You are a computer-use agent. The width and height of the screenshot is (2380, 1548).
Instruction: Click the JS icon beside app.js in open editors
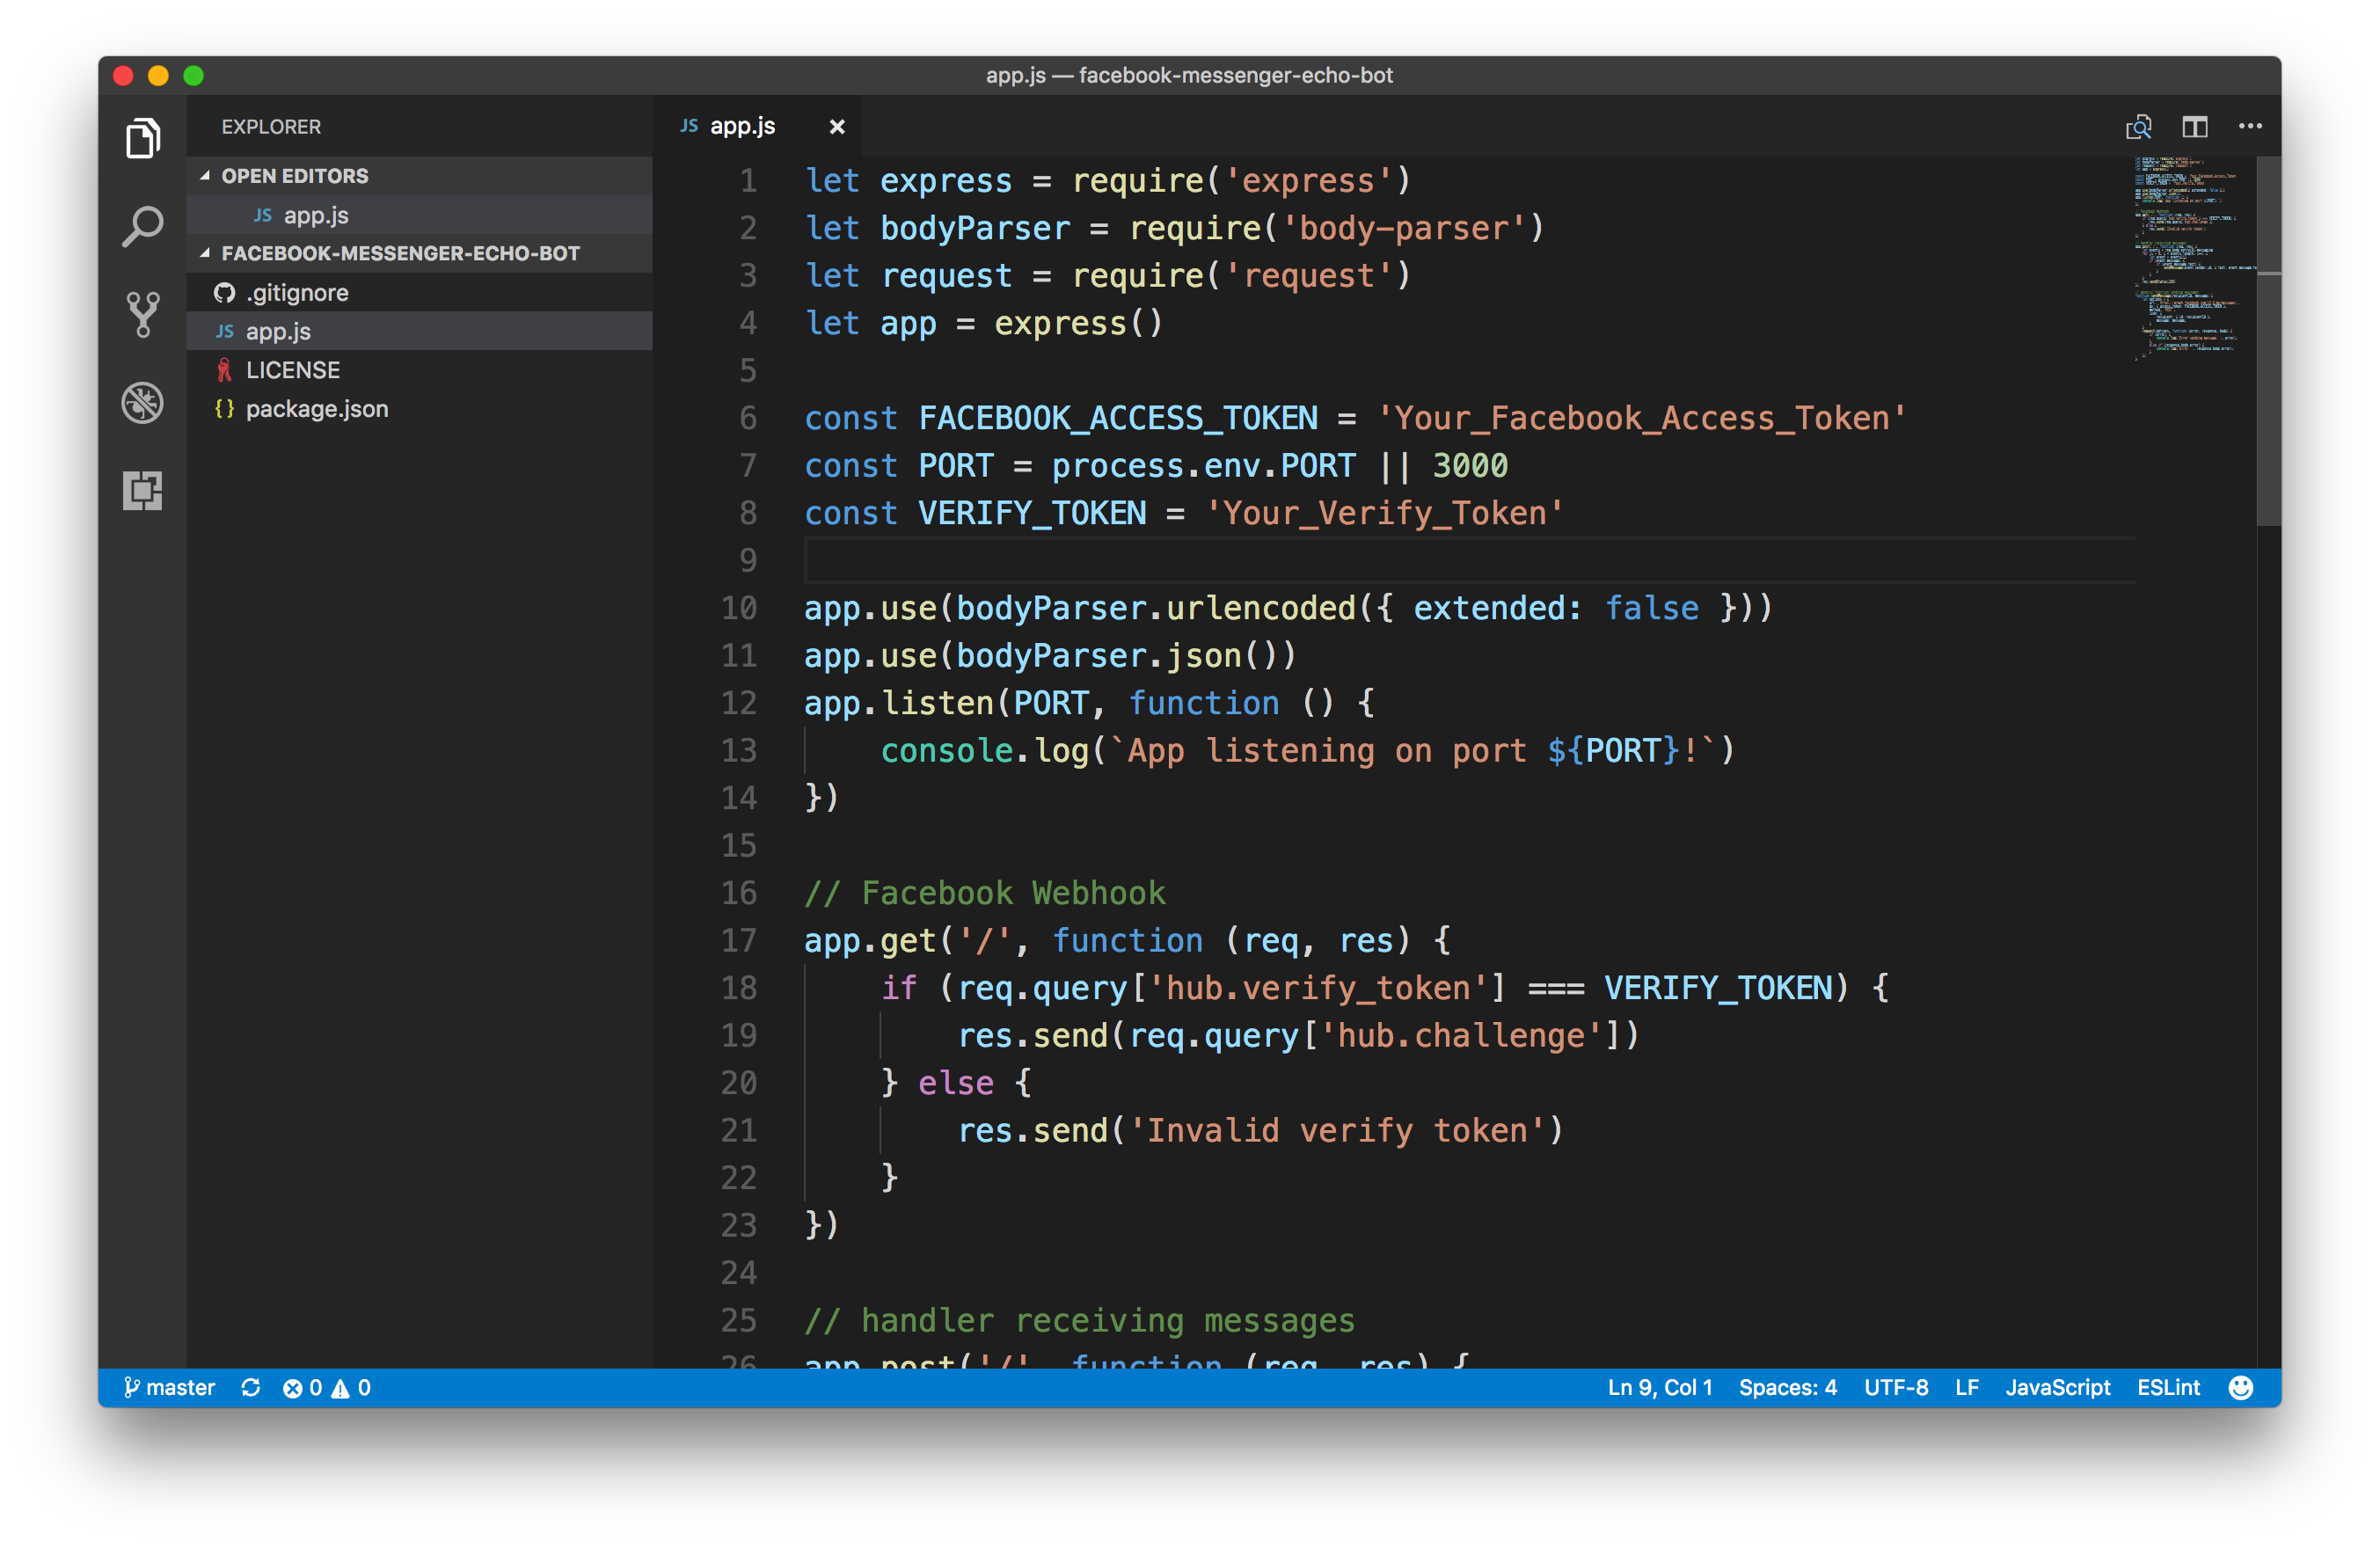click(x=263, y=215)
